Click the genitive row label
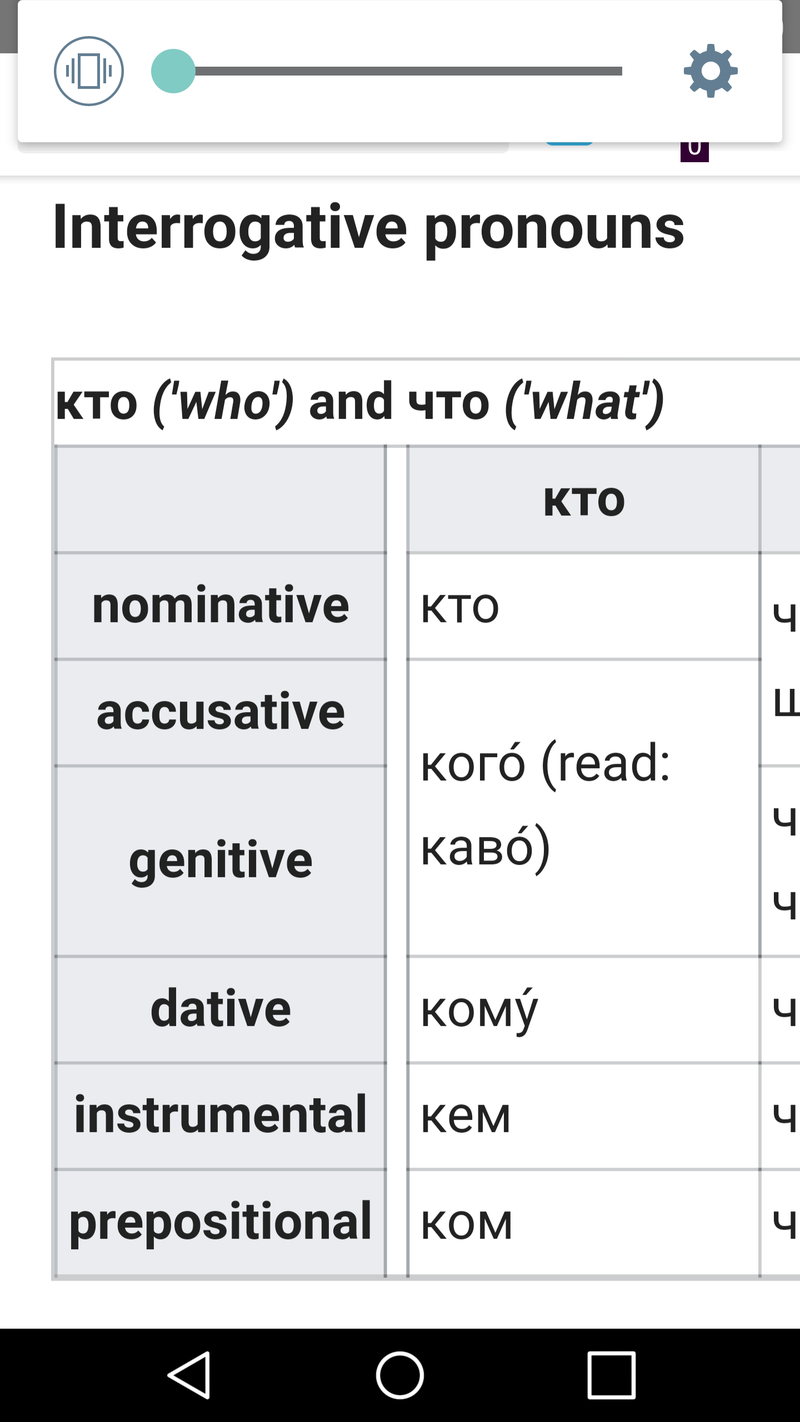800x1422 pixels. click(x=220, y=858)
